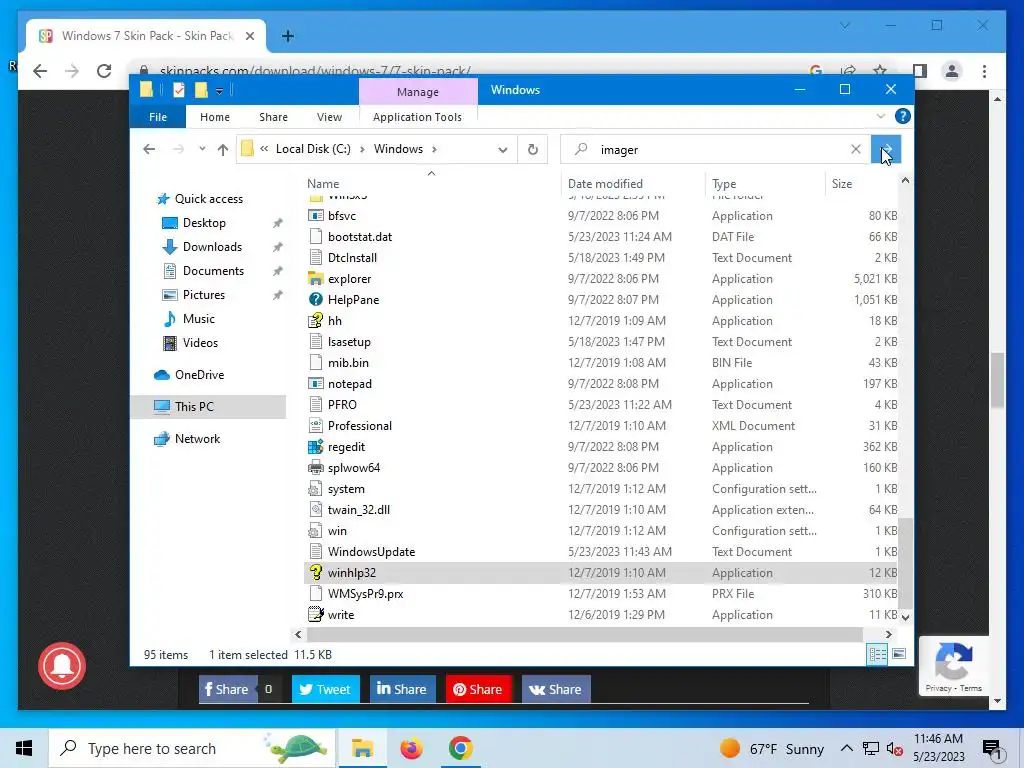Screen dimensions: 1024x768
Task: Select the regedit application icon
Action: point(316,447)
